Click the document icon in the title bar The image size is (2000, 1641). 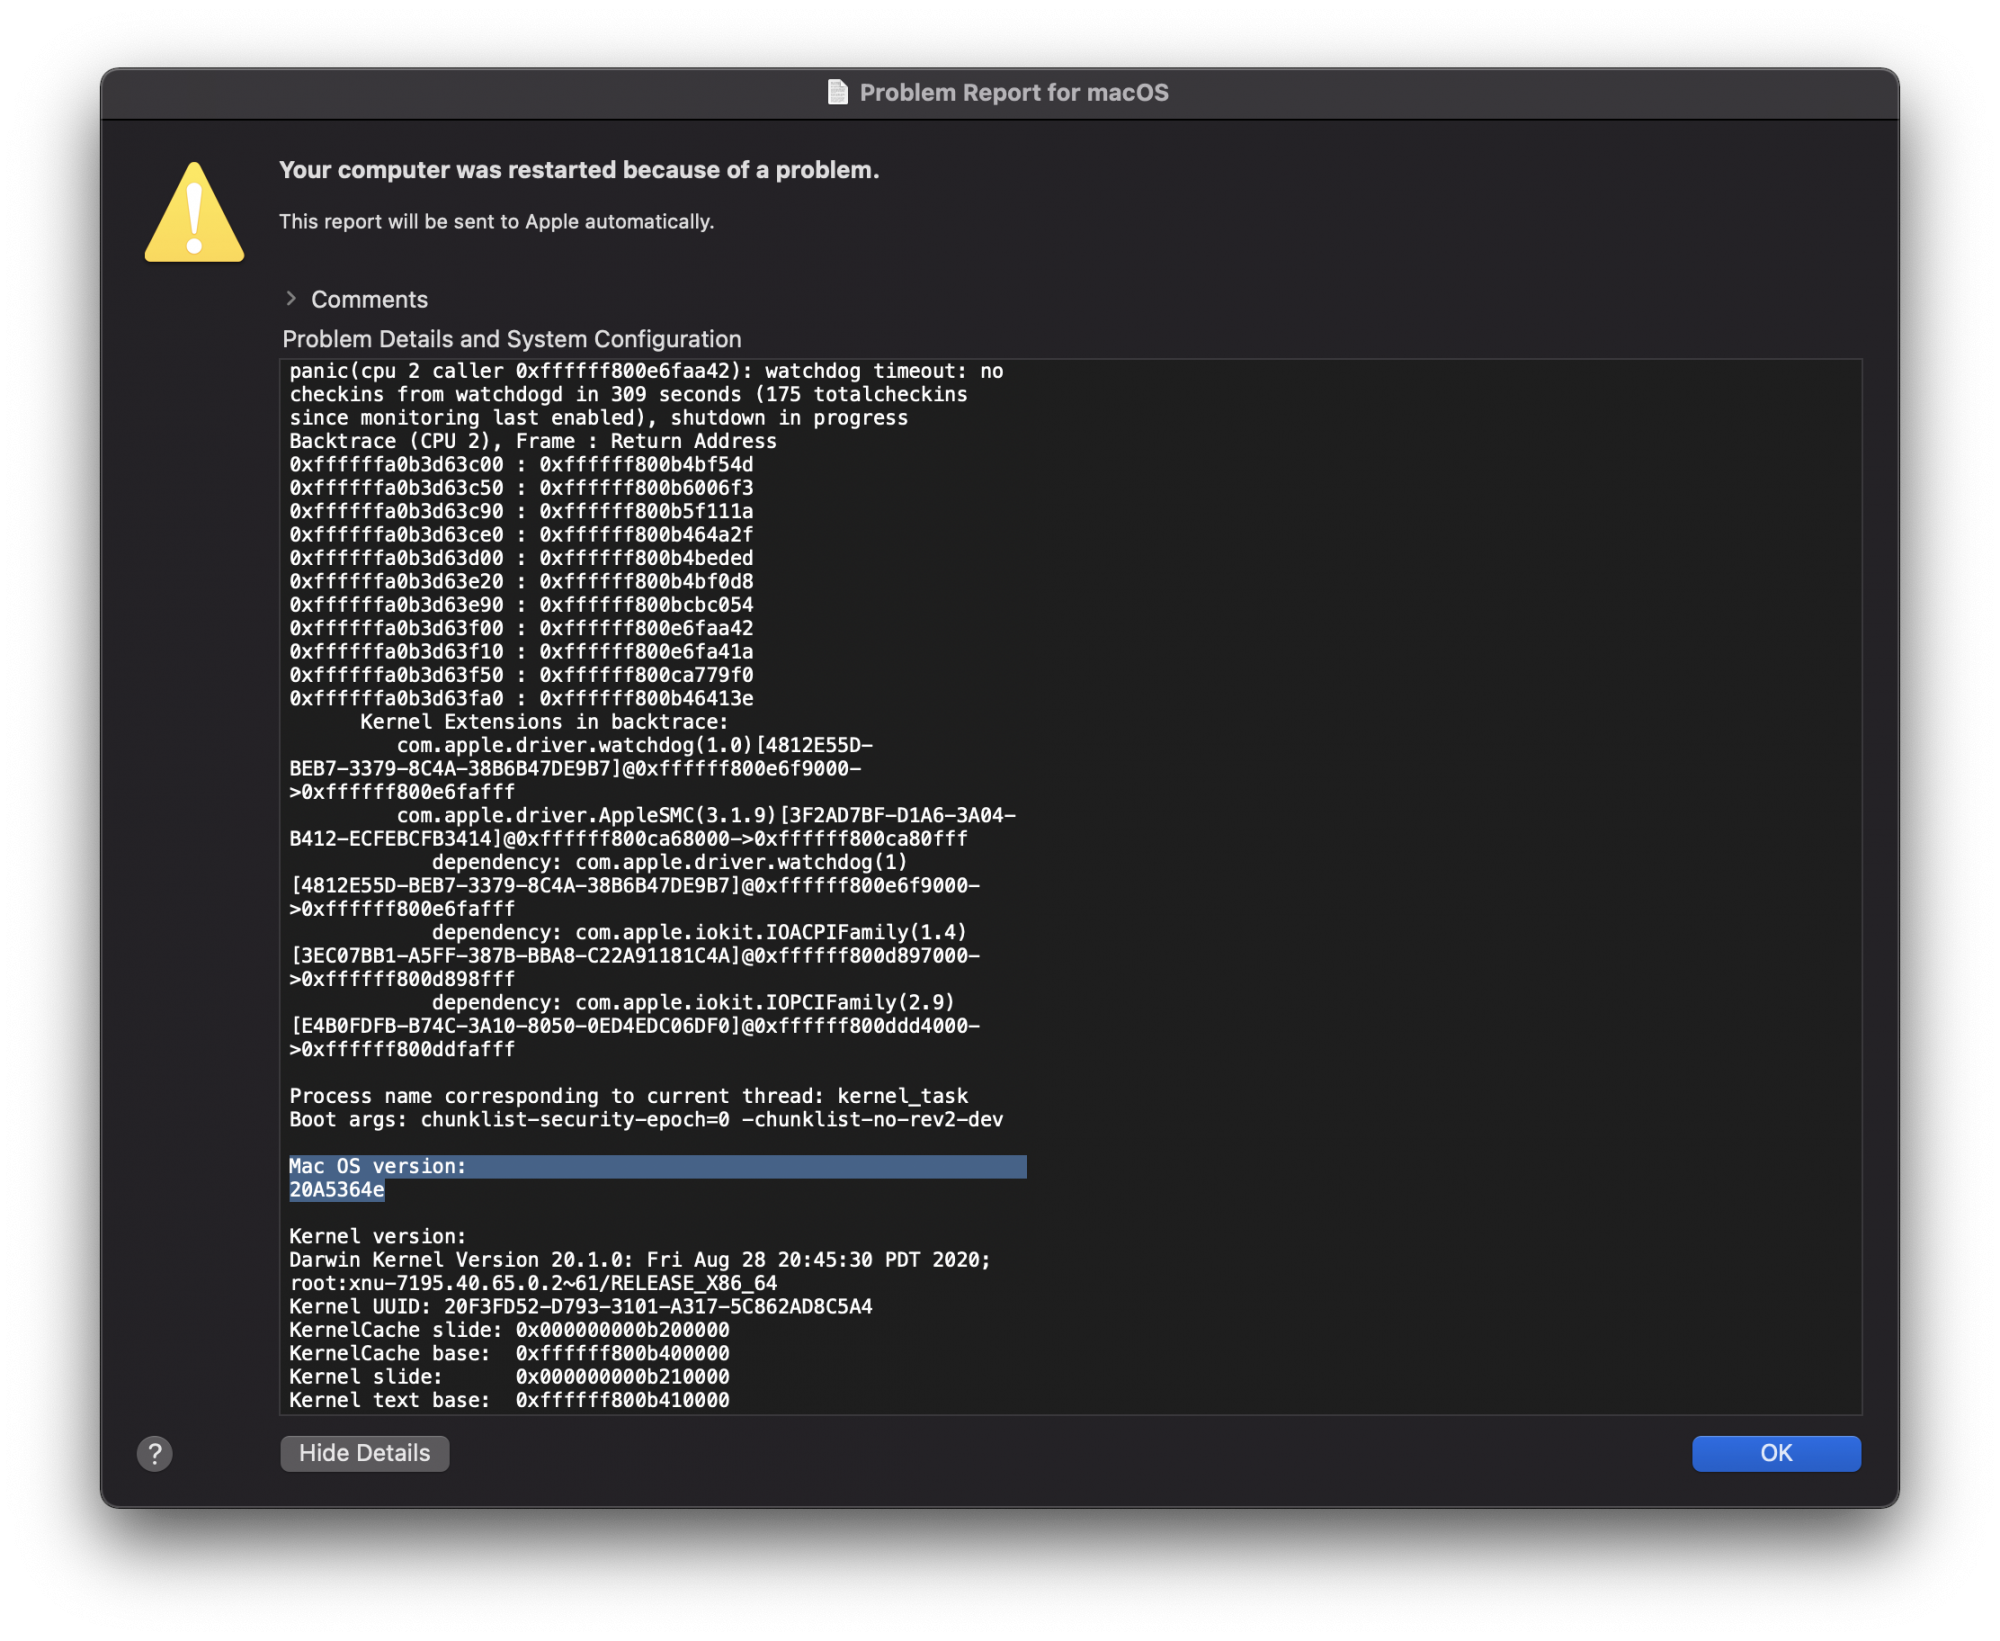pyautogui.click(x=838, y=92)
